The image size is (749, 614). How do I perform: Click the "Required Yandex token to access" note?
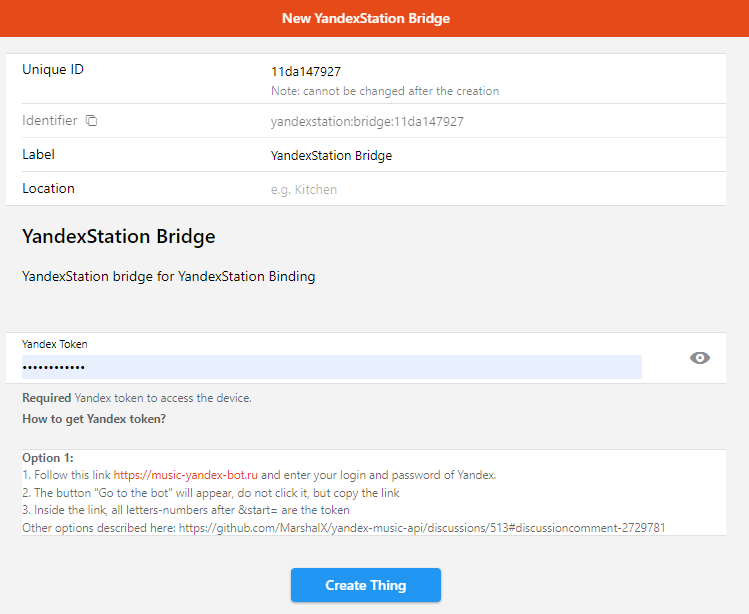point(137,398)
